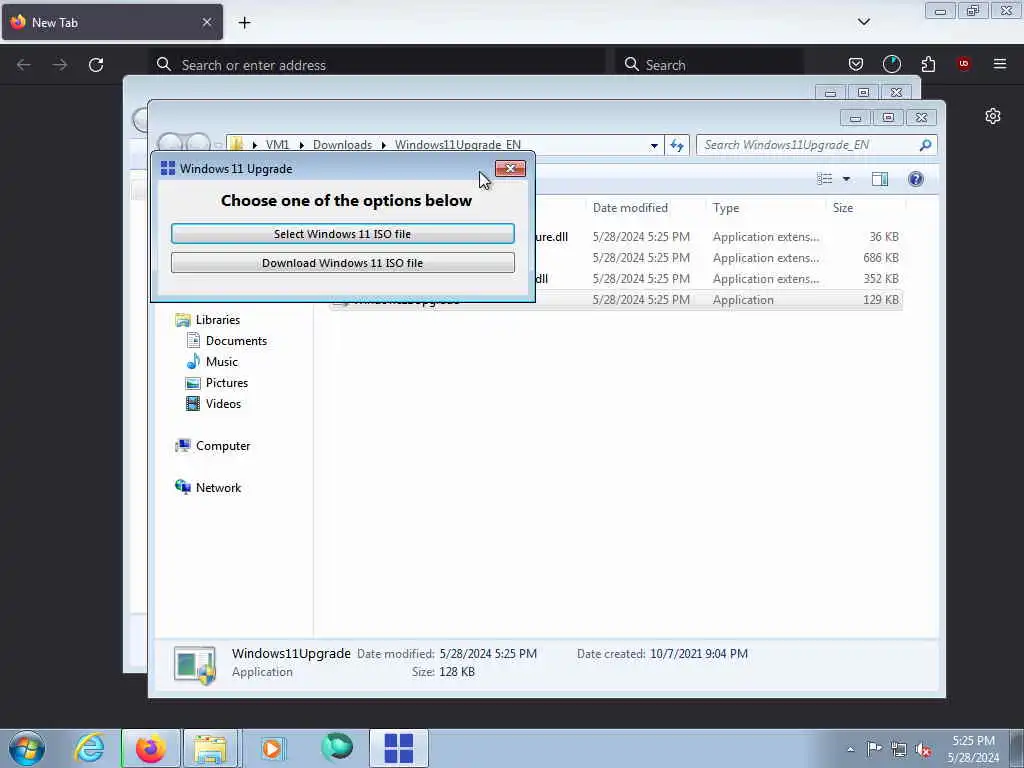Switch to the New Tab tab
The image size is (1024, 768).
pos(112,22)
